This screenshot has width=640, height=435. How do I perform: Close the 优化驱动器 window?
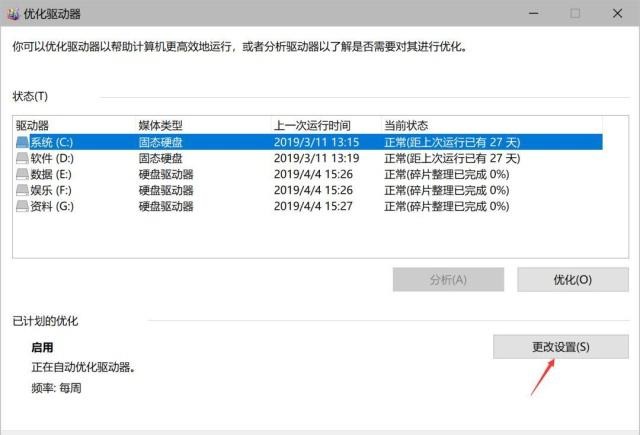(x=617, y=13)
